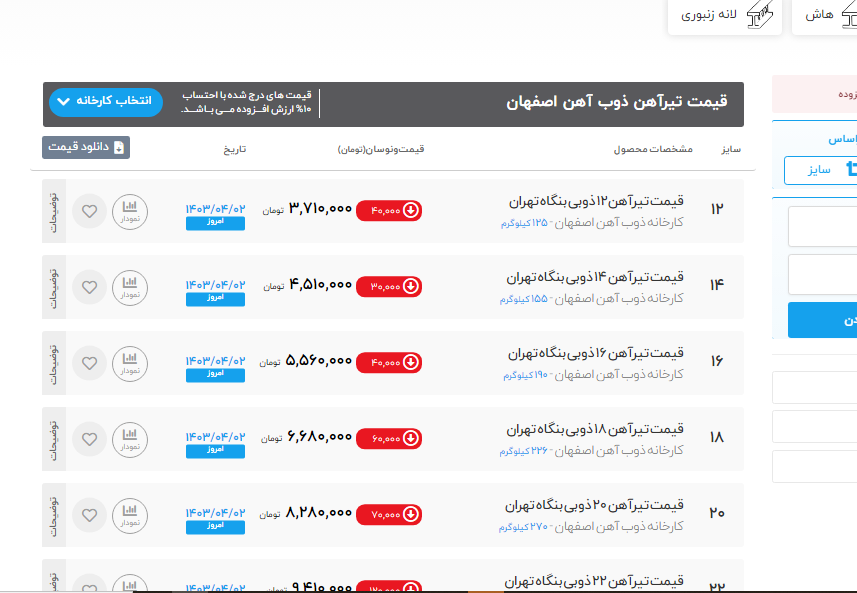Click the red 70,000 price drop badge
Viewport: 857px width, 593px height.
389,514
